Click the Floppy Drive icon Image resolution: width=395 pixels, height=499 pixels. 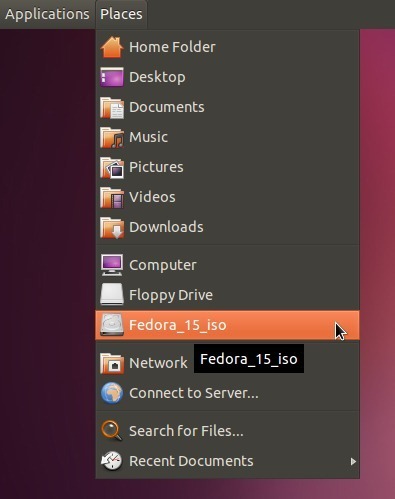112,295
